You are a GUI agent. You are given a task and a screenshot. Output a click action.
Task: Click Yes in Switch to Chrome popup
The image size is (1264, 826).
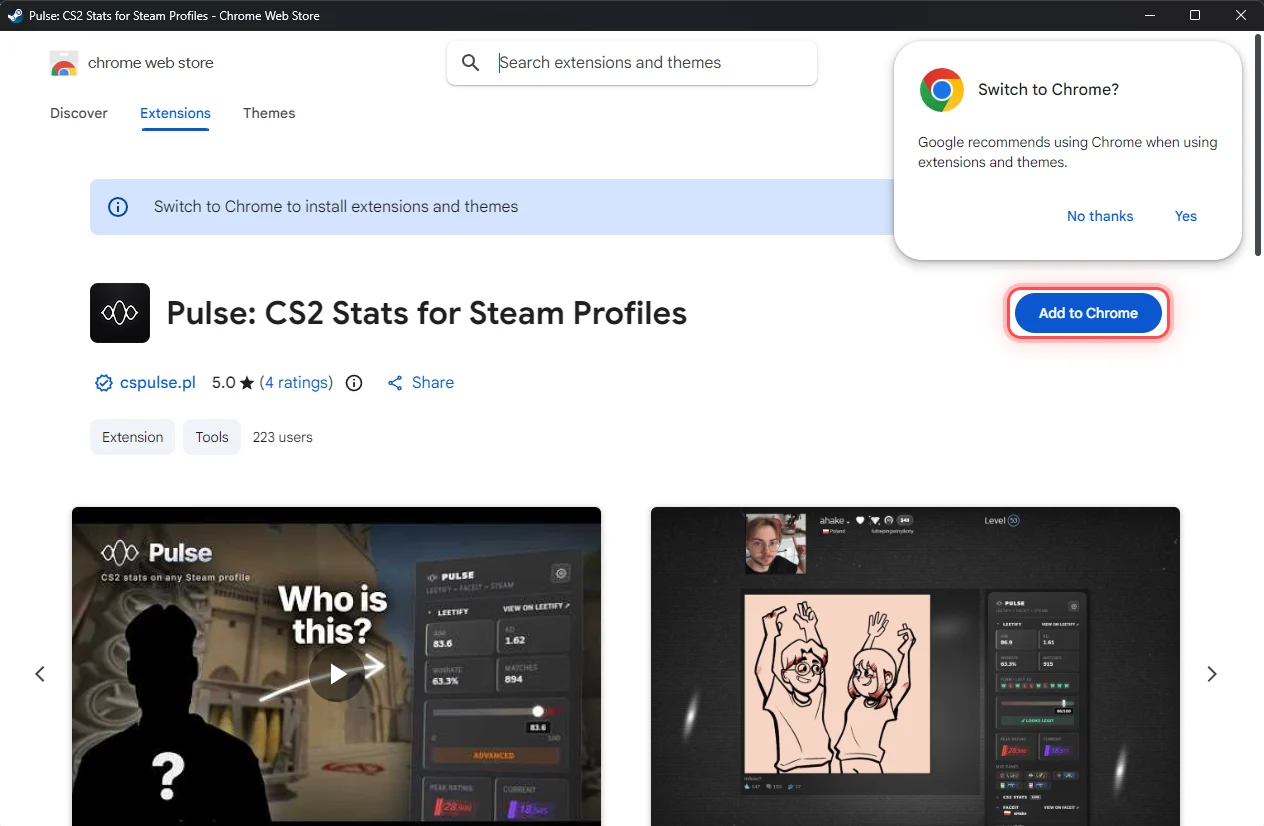pos(1186,216)
